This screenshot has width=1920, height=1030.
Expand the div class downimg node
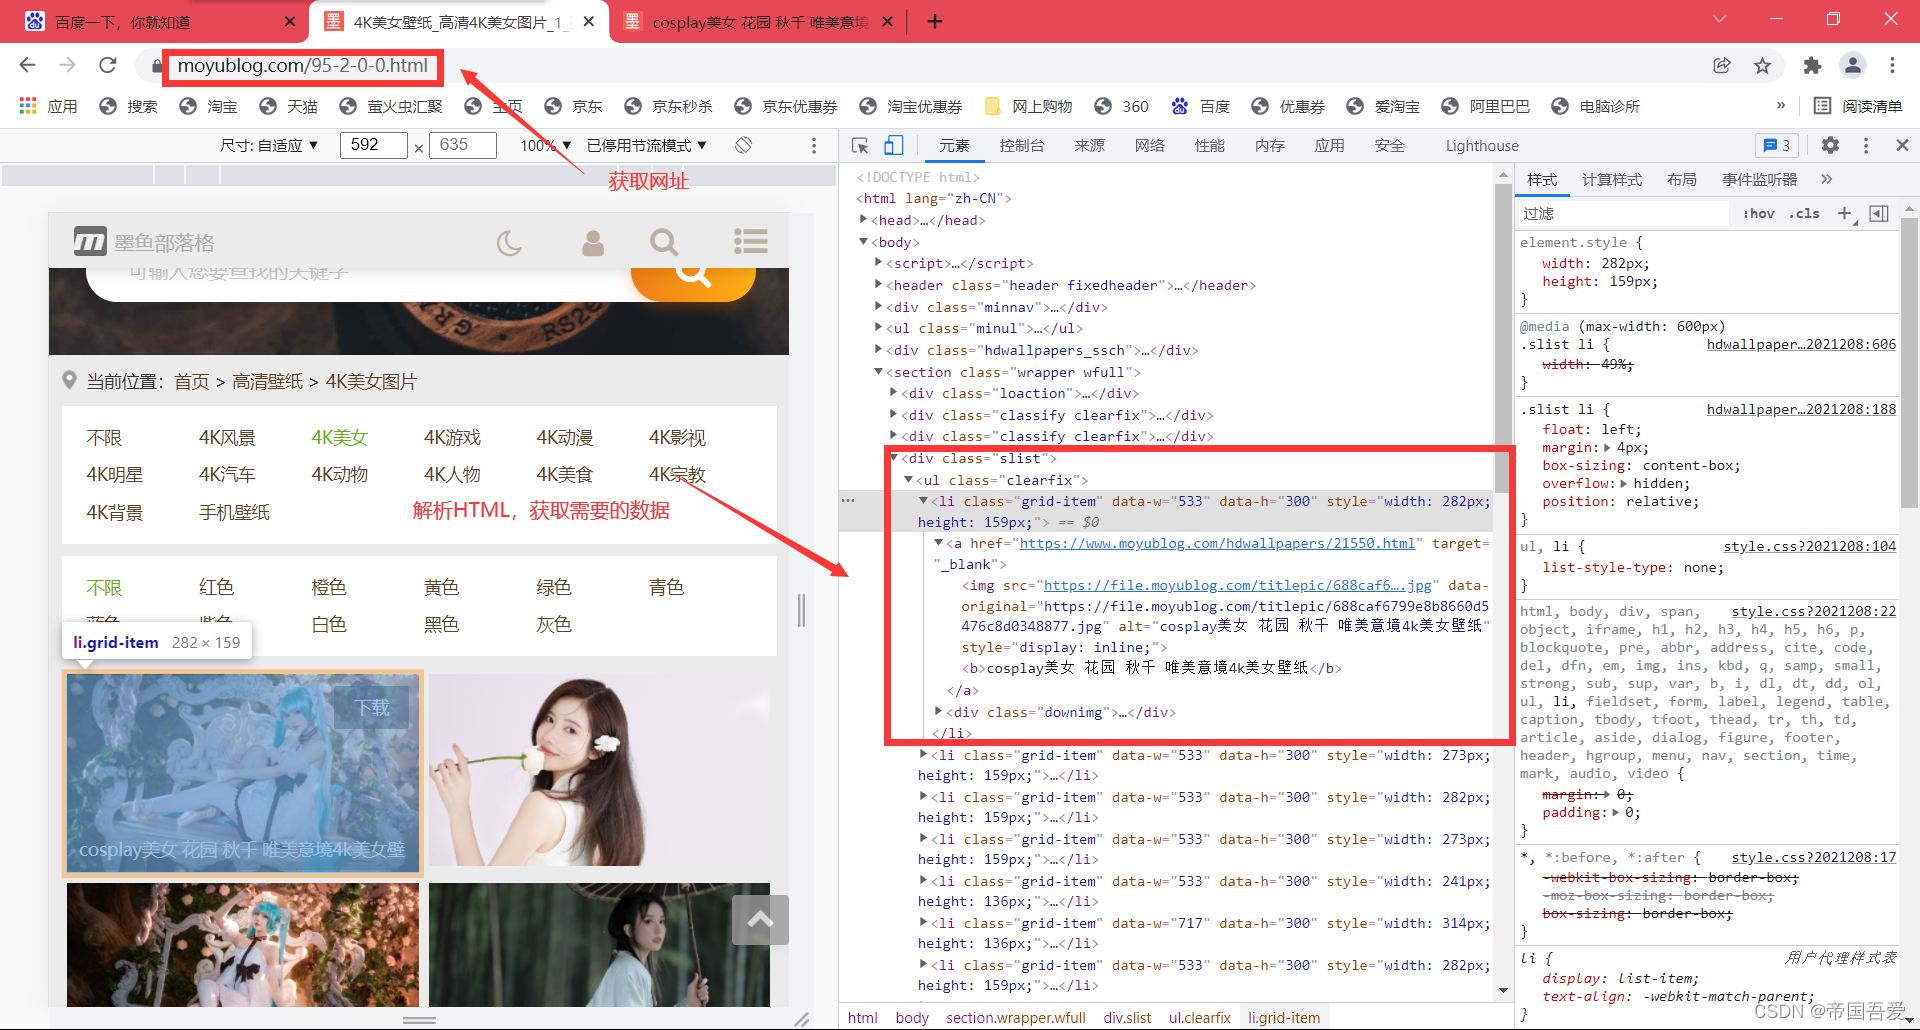(939, 712)
